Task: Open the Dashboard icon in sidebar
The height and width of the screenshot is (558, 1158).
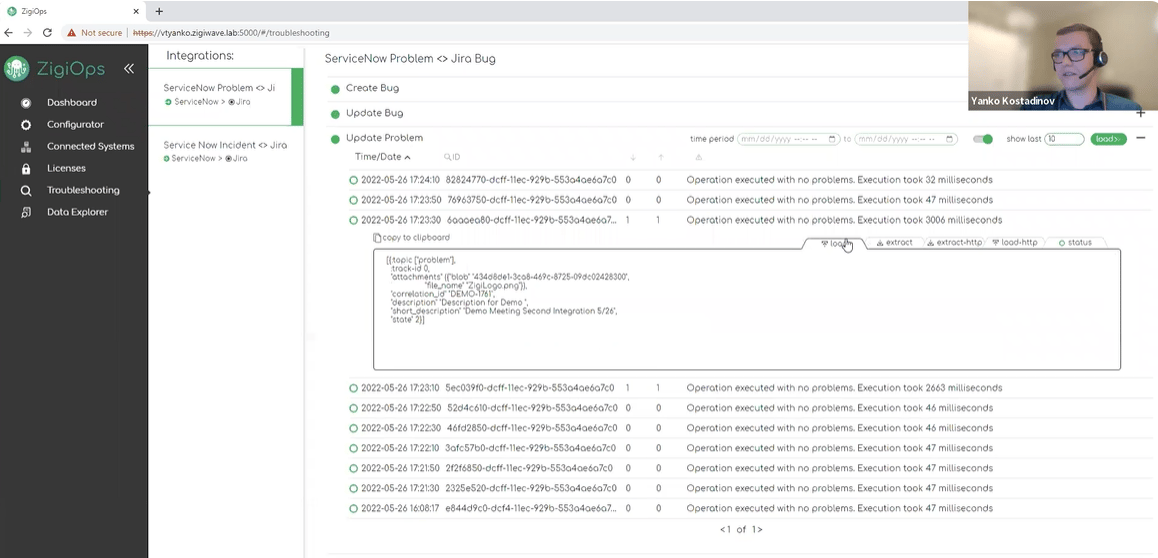Action: [26, 103]
